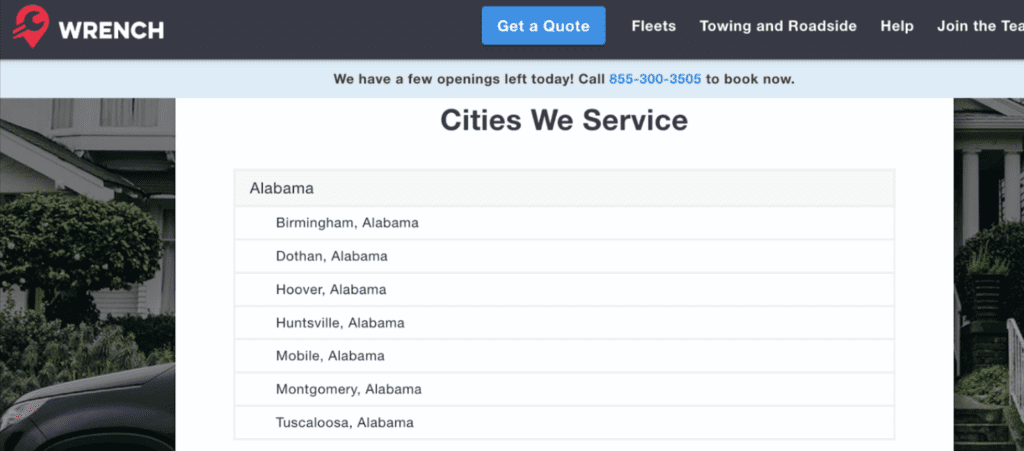Call the 855-300-3505 phone link
Viewport: 1024px width, 451px height.
click(x=655, y=79)
